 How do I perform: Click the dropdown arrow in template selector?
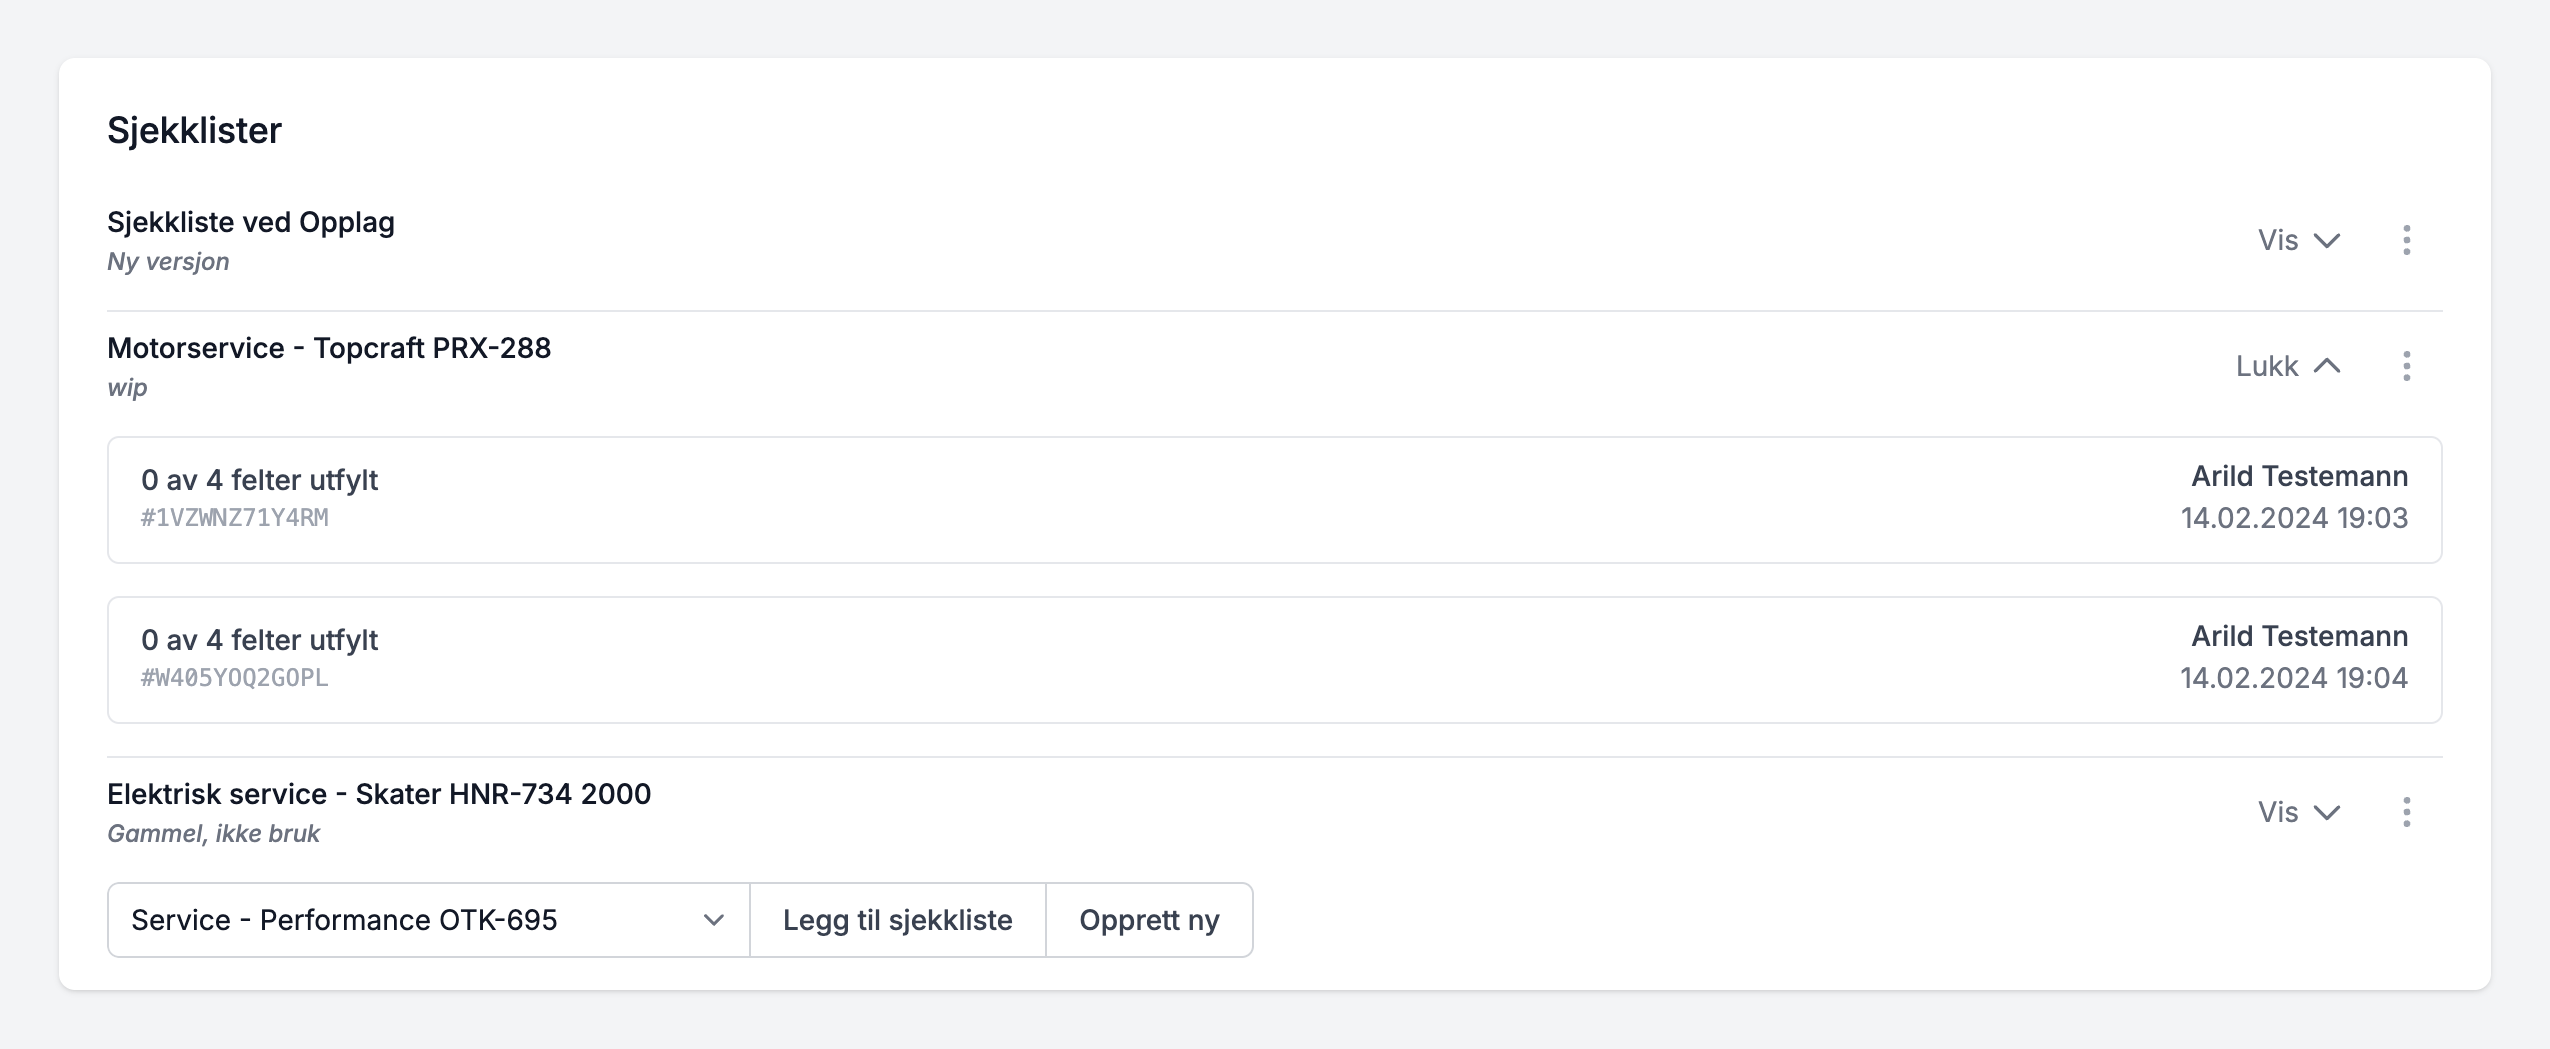(x=713, y=920)
